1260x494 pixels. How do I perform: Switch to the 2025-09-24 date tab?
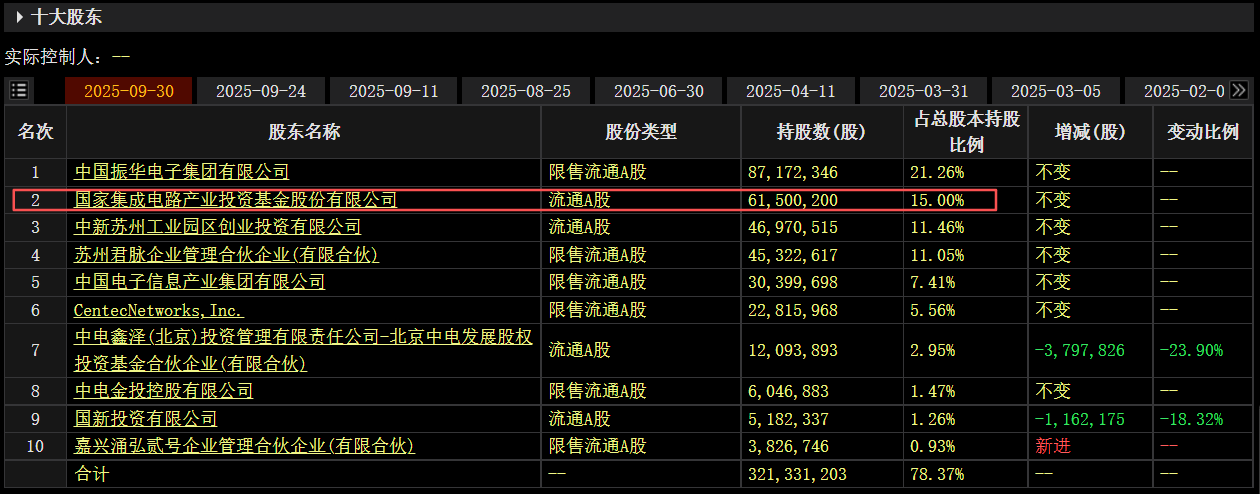pyautogui.click(x=261, y=91)
